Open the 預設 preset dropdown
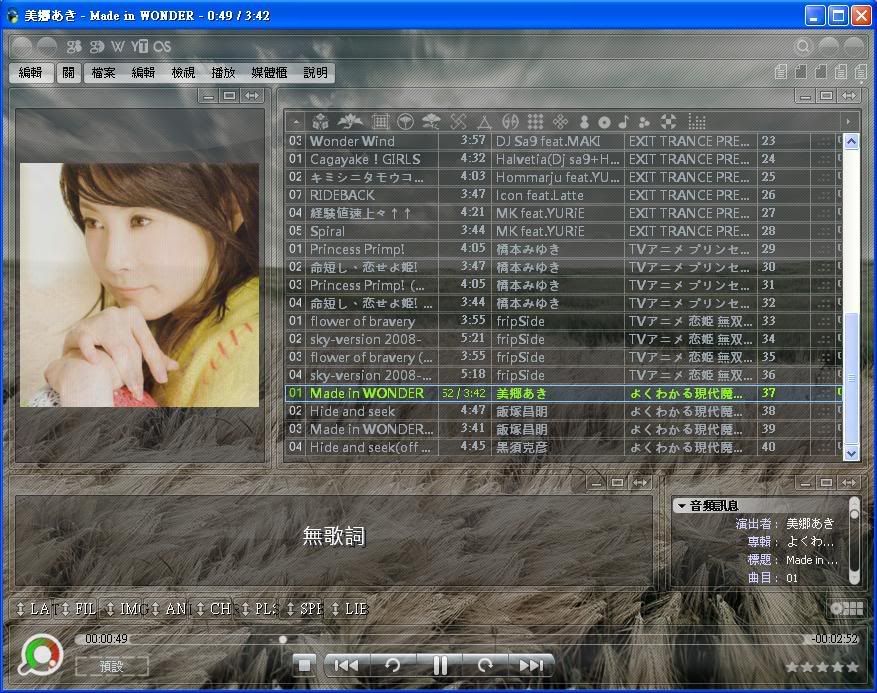The height and width of the screenshot is (693, 877). click(112, 666)
